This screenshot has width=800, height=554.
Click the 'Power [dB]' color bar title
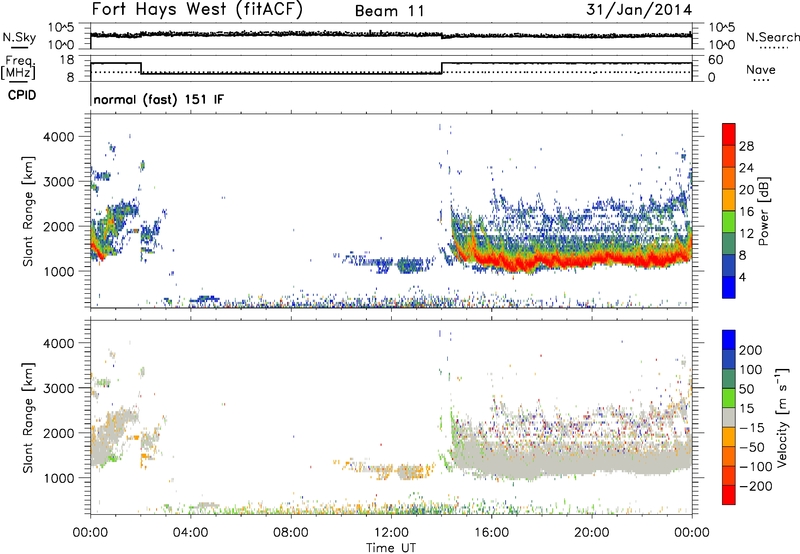(763, 211)
